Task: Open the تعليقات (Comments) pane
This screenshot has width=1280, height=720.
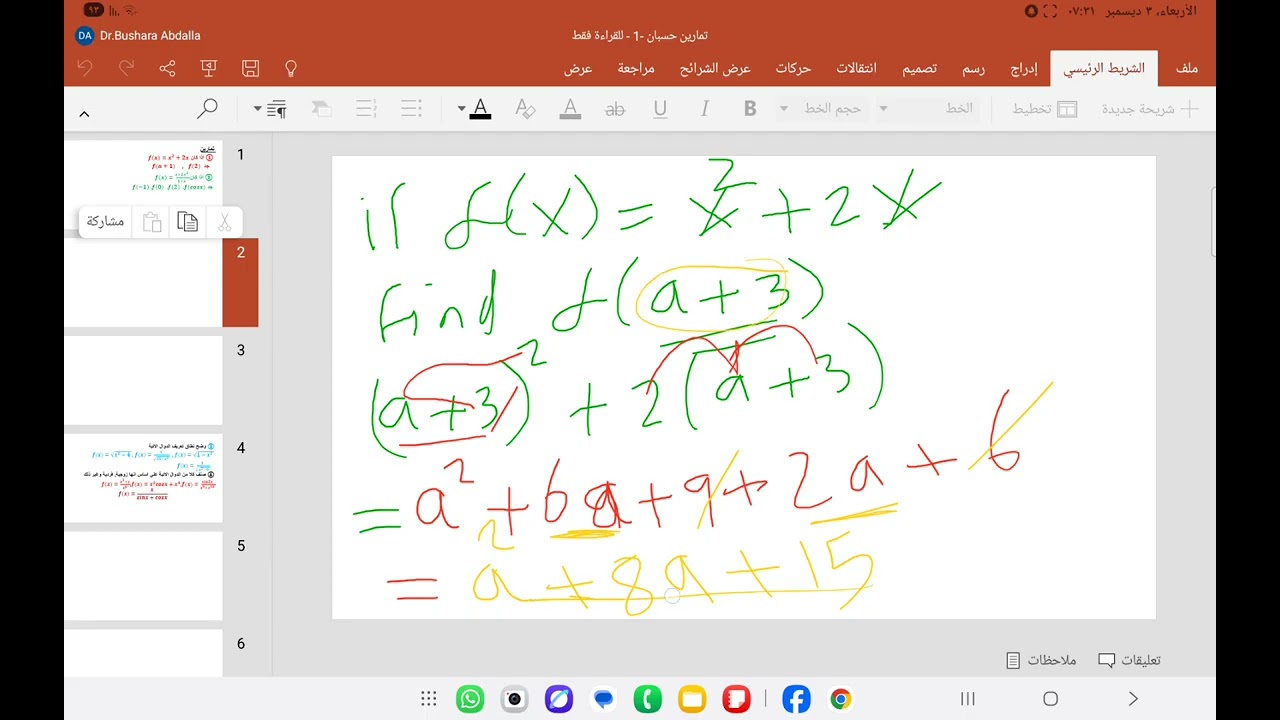Action: pyautogui.click(x=1130, y=660)
